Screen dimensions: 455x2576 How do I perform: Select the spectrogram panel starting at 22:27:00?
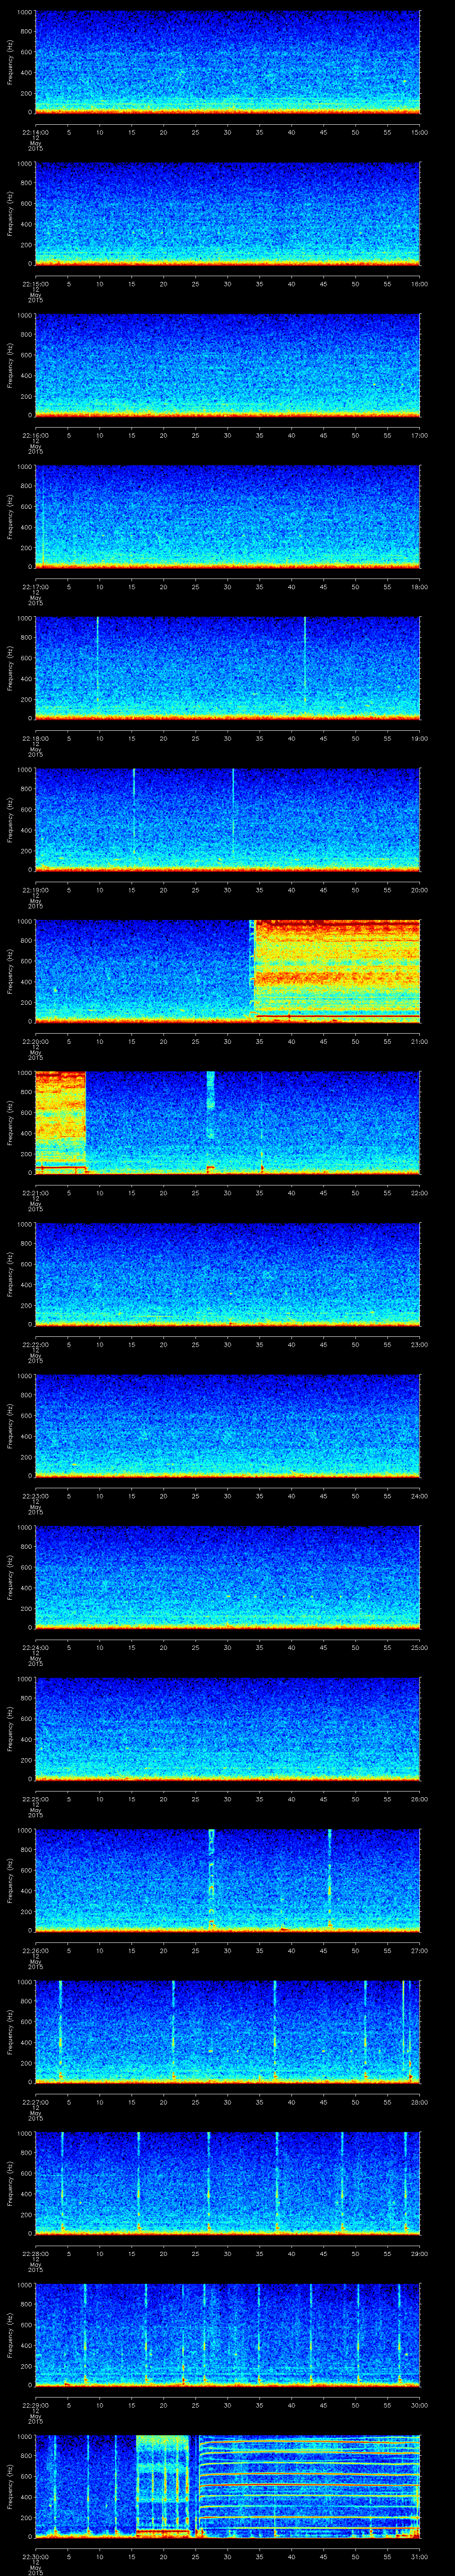(x=227, y=2032)
